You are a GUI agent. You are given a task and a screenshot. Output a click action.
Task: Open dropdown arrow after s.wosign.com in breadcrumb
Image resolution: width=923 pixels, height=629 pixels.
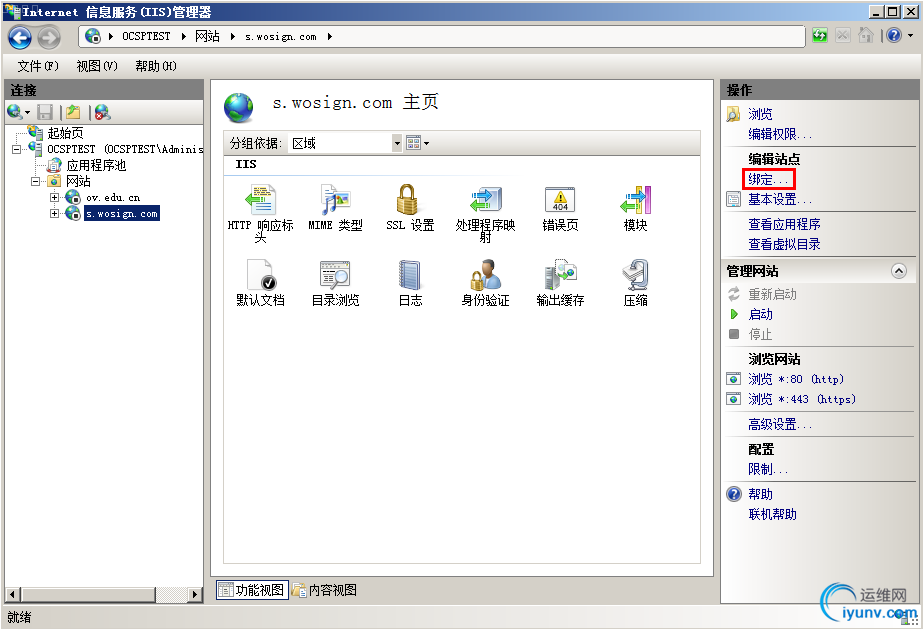330,36
